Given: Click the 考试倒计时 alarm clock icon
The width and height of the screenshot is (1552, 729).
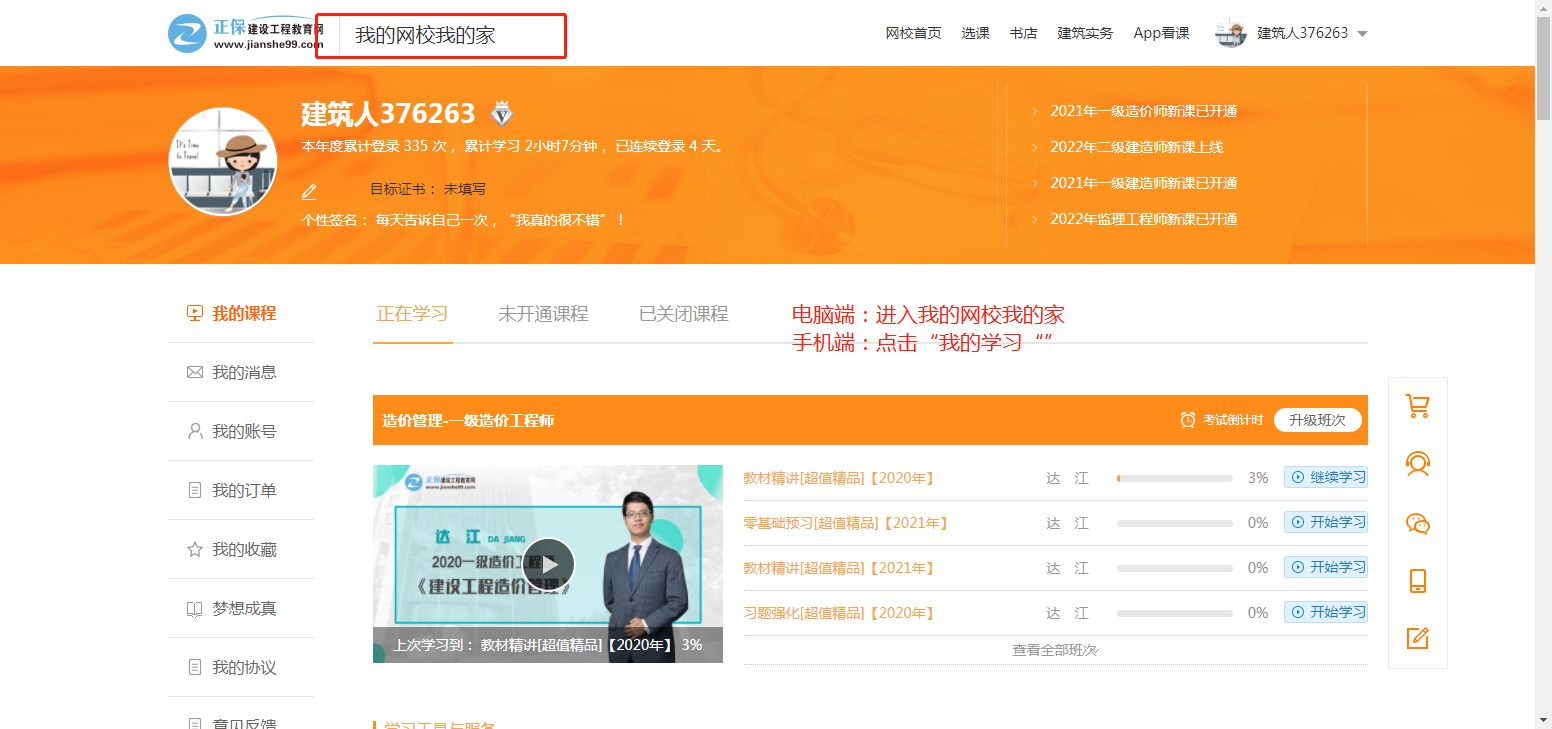Looking at the screenshot, I should [x=1188, y=420].
